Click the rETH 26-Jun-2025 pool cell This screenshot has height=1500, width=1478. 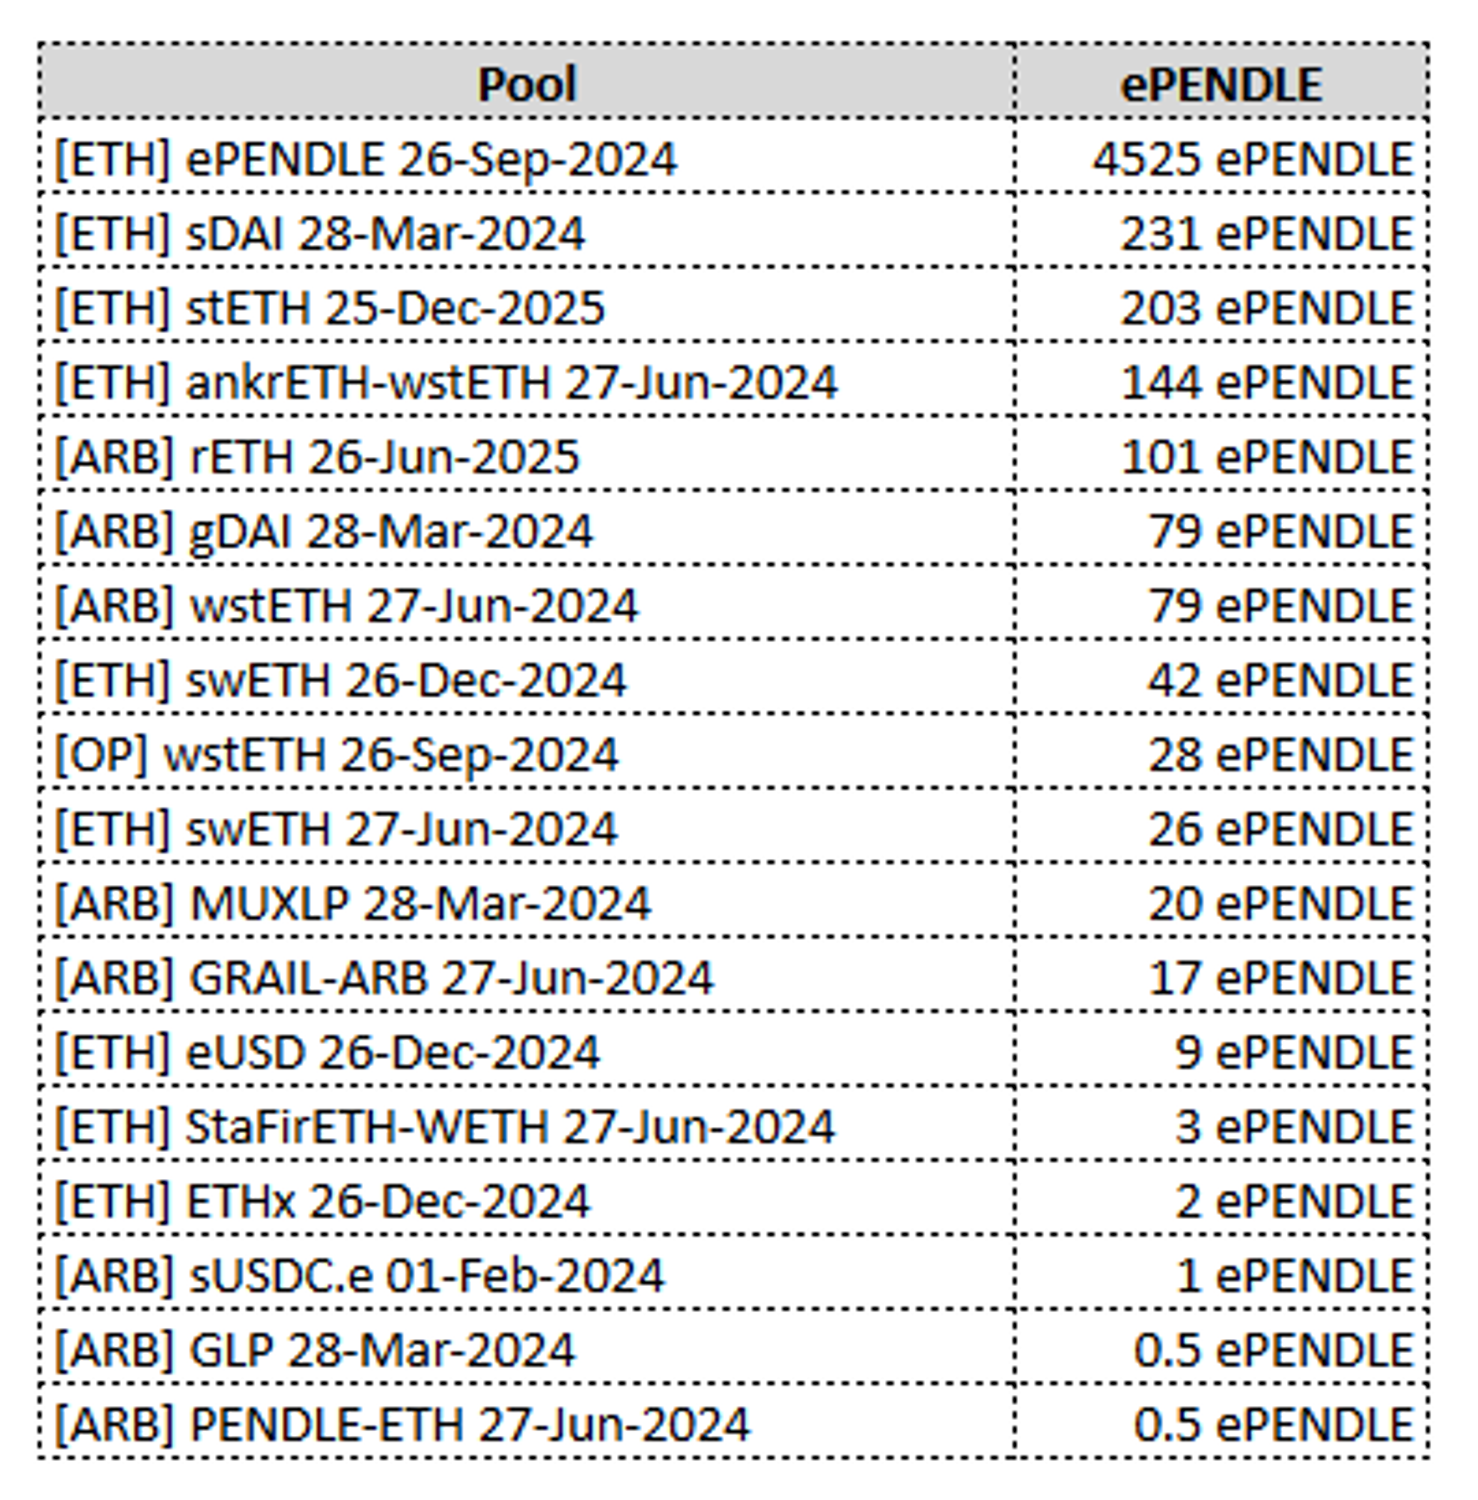click(x=317, y=457)
